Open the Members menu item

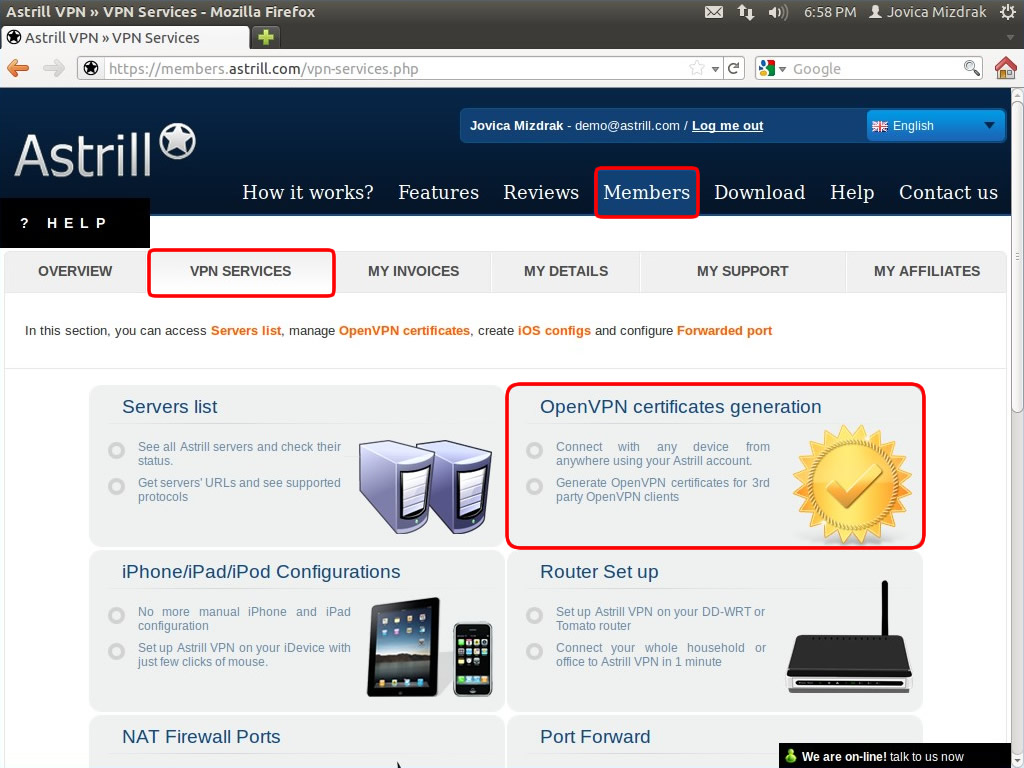pos(647,192)
